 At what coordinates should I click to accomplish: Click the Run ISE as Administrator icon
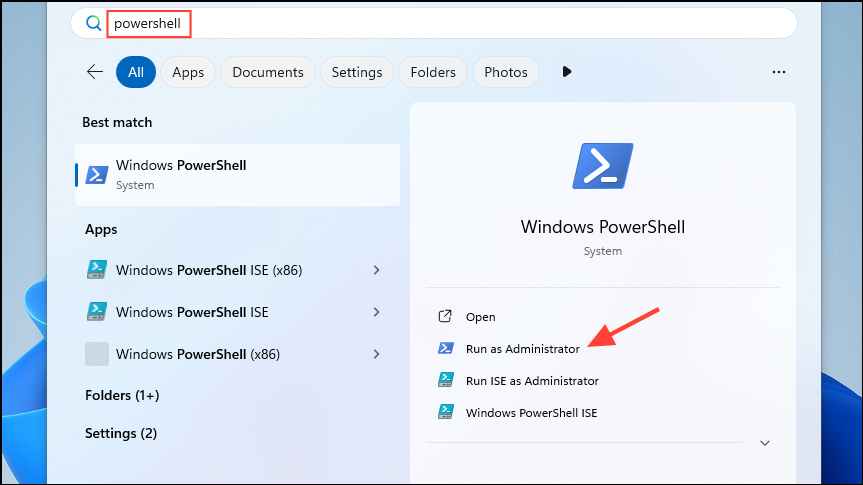446,380
